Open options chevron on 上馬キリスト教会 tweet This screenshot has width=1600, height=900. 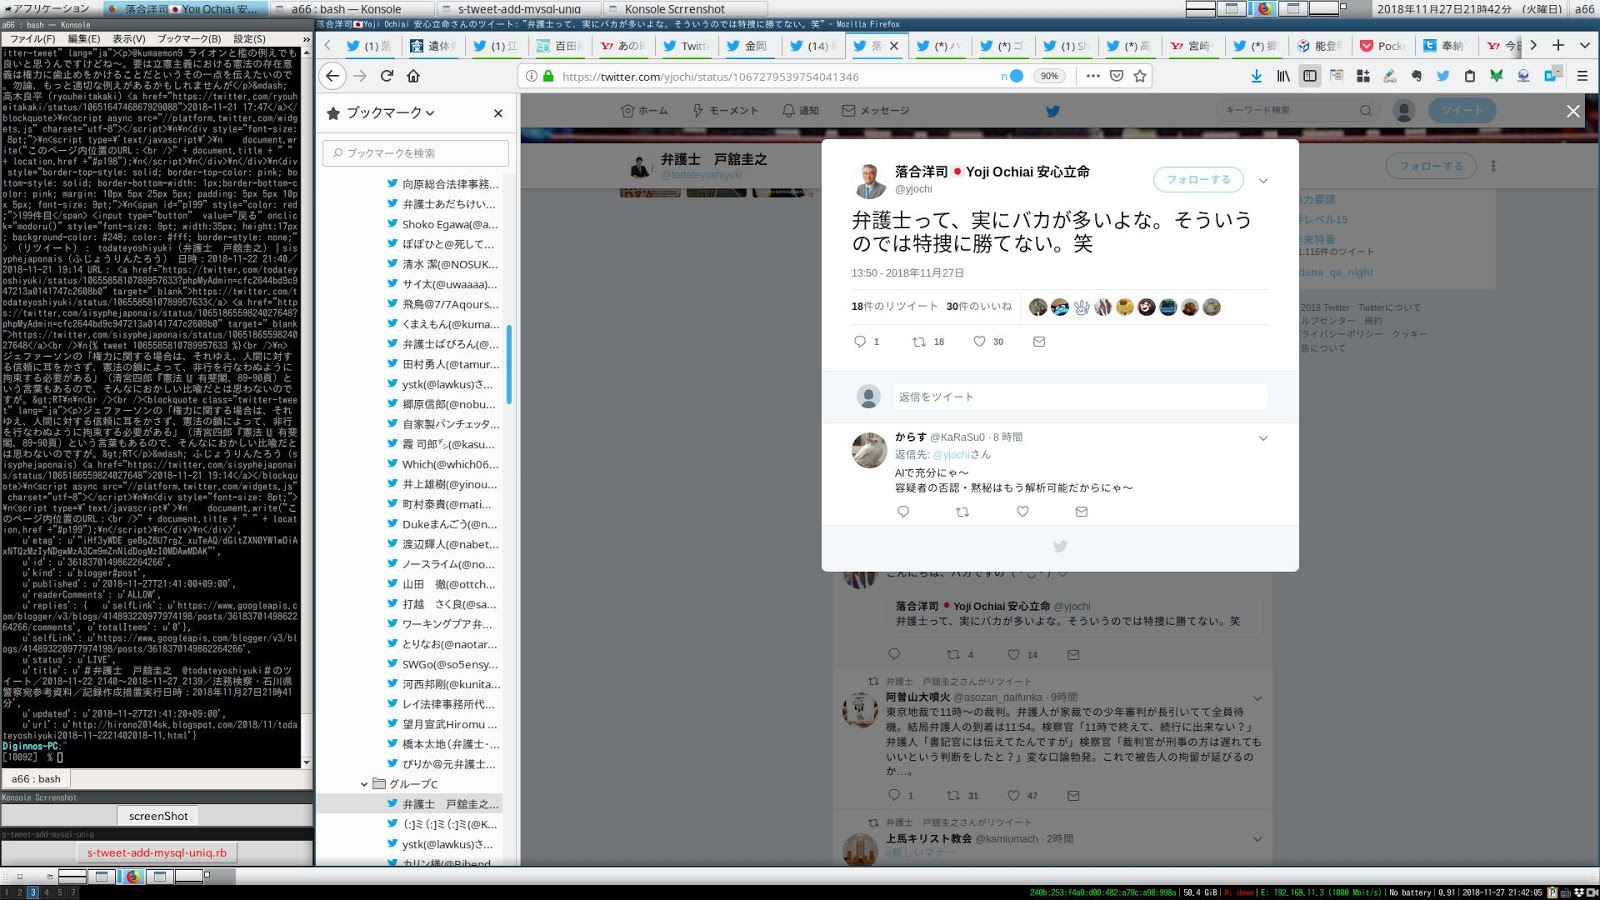[x=1257, y=839]
